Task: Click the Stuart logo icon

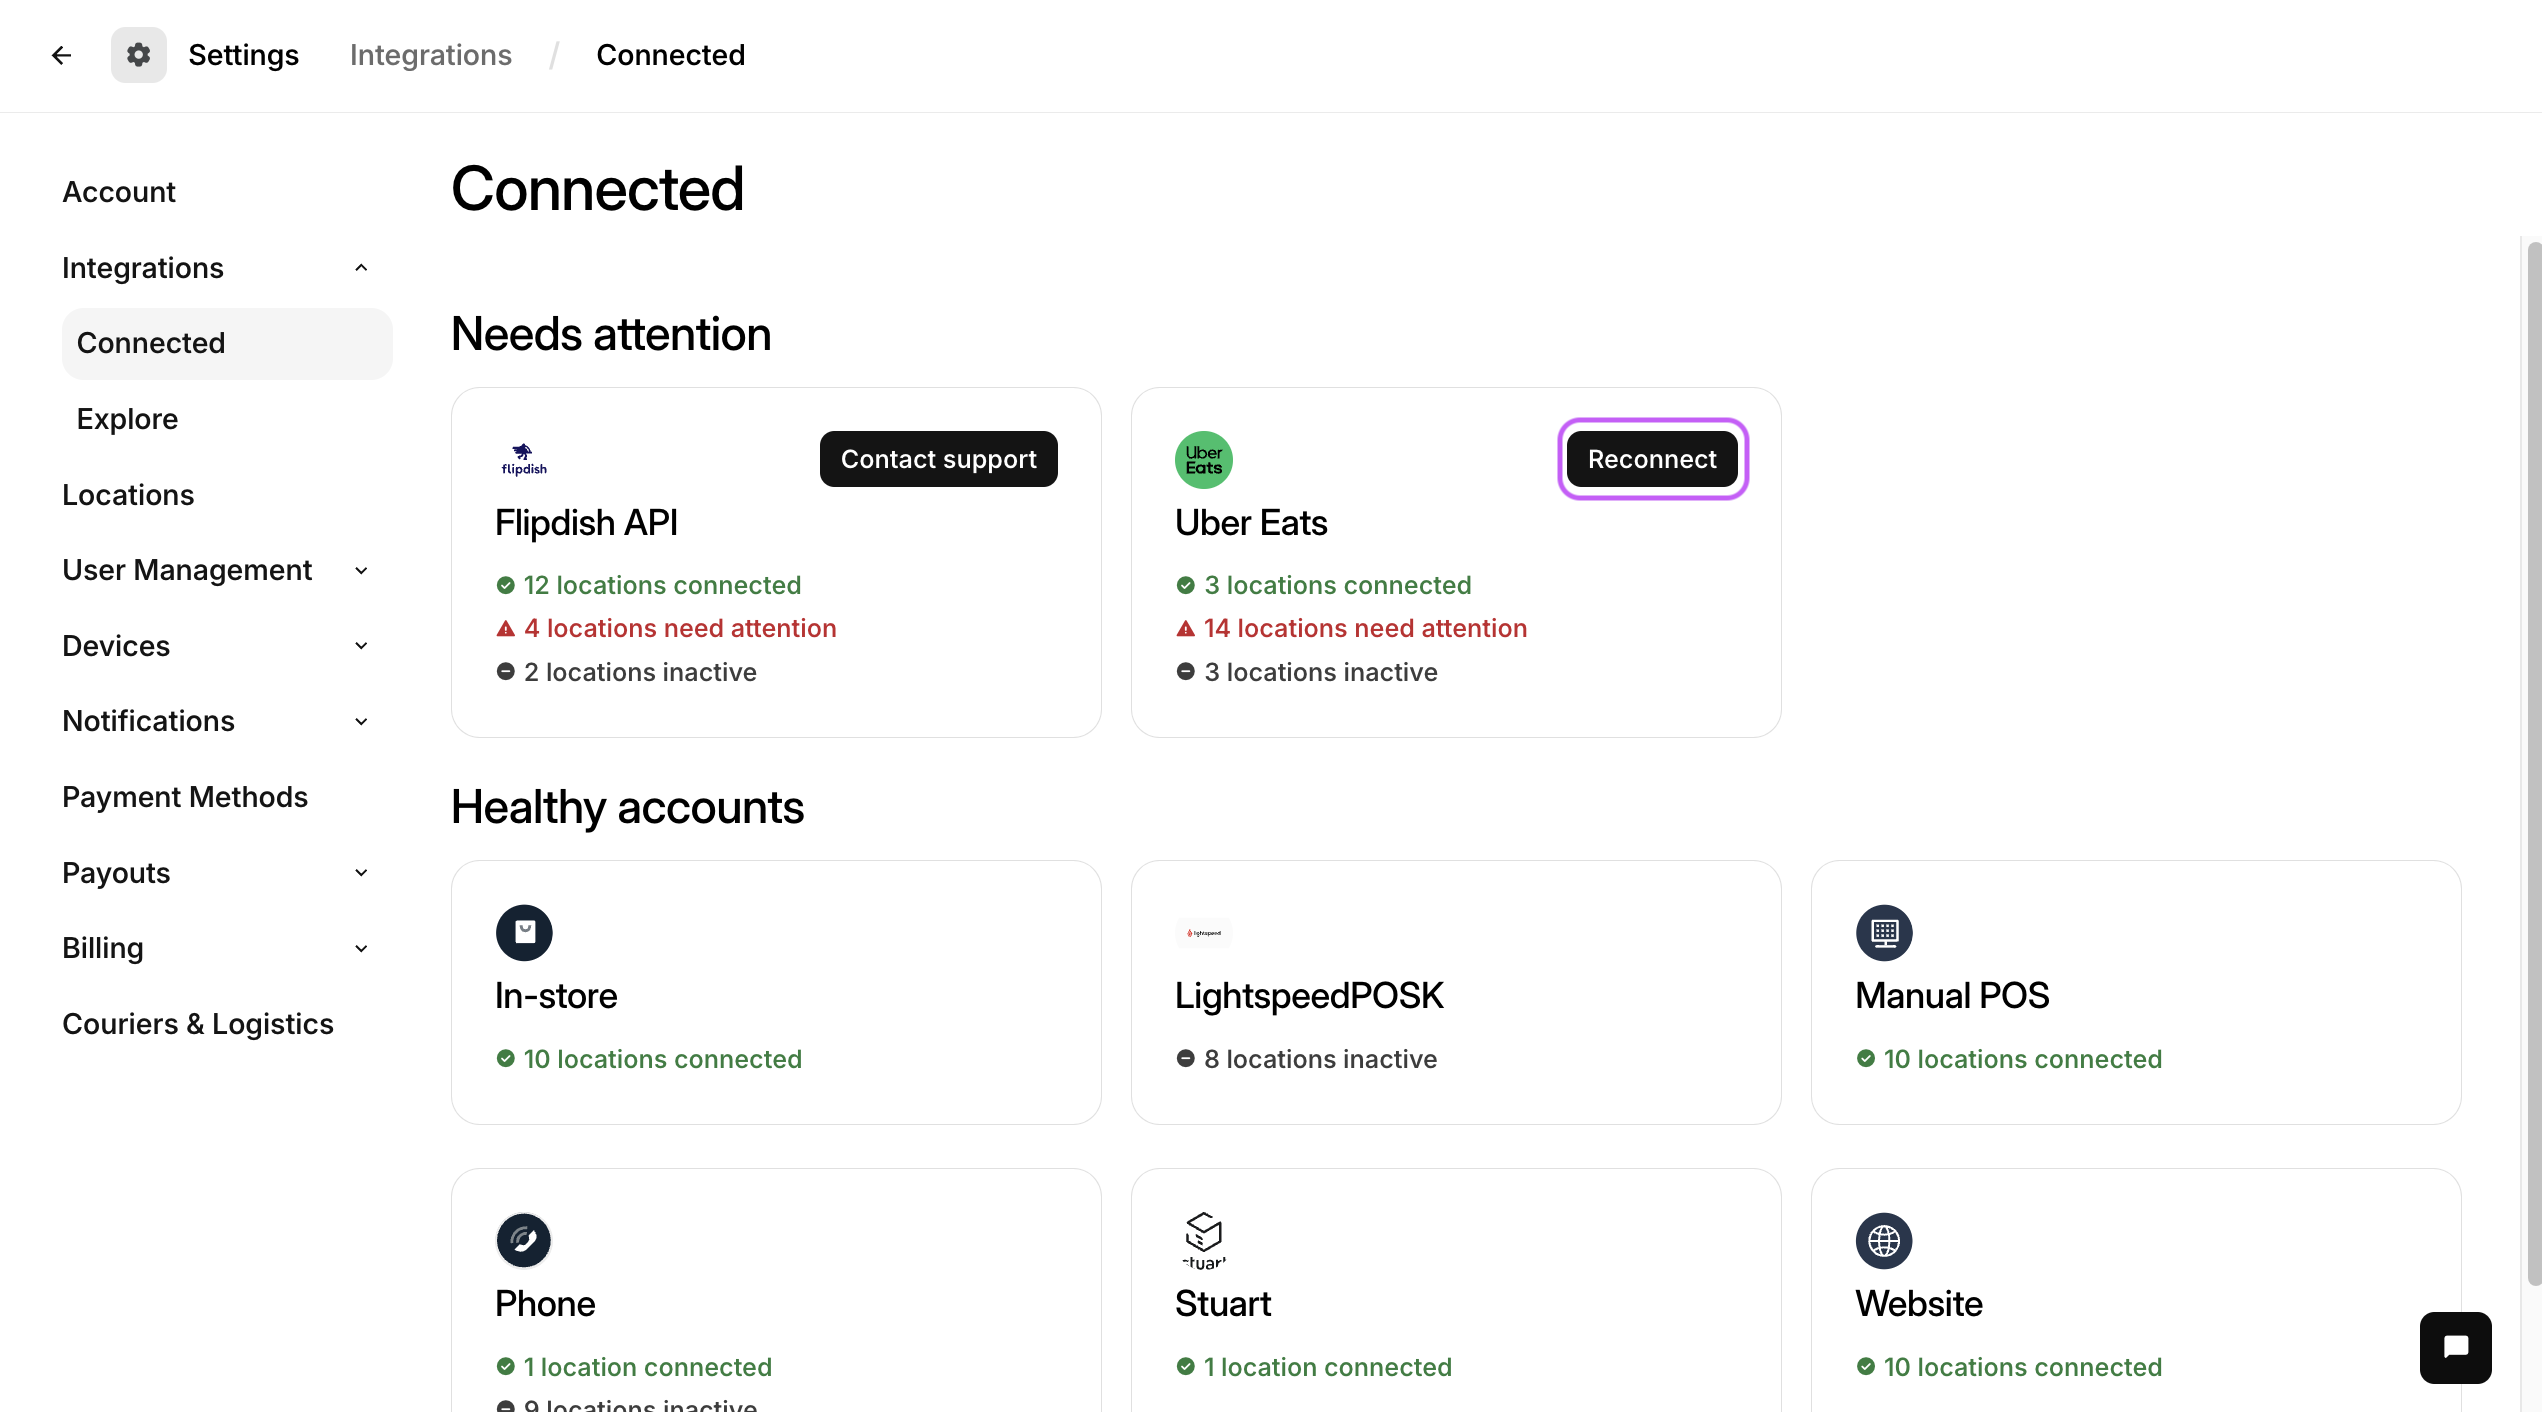Action: tap(1203, 1241)
